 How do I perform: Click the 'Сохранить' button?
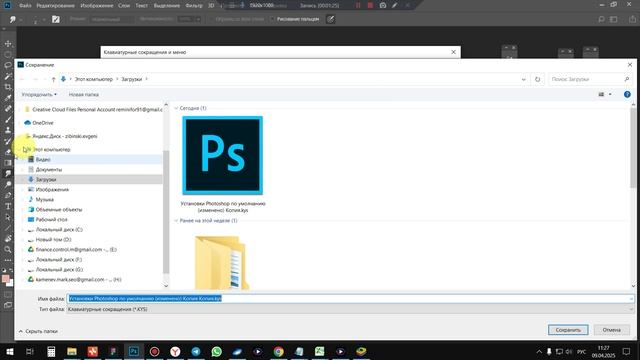point(568,330)
